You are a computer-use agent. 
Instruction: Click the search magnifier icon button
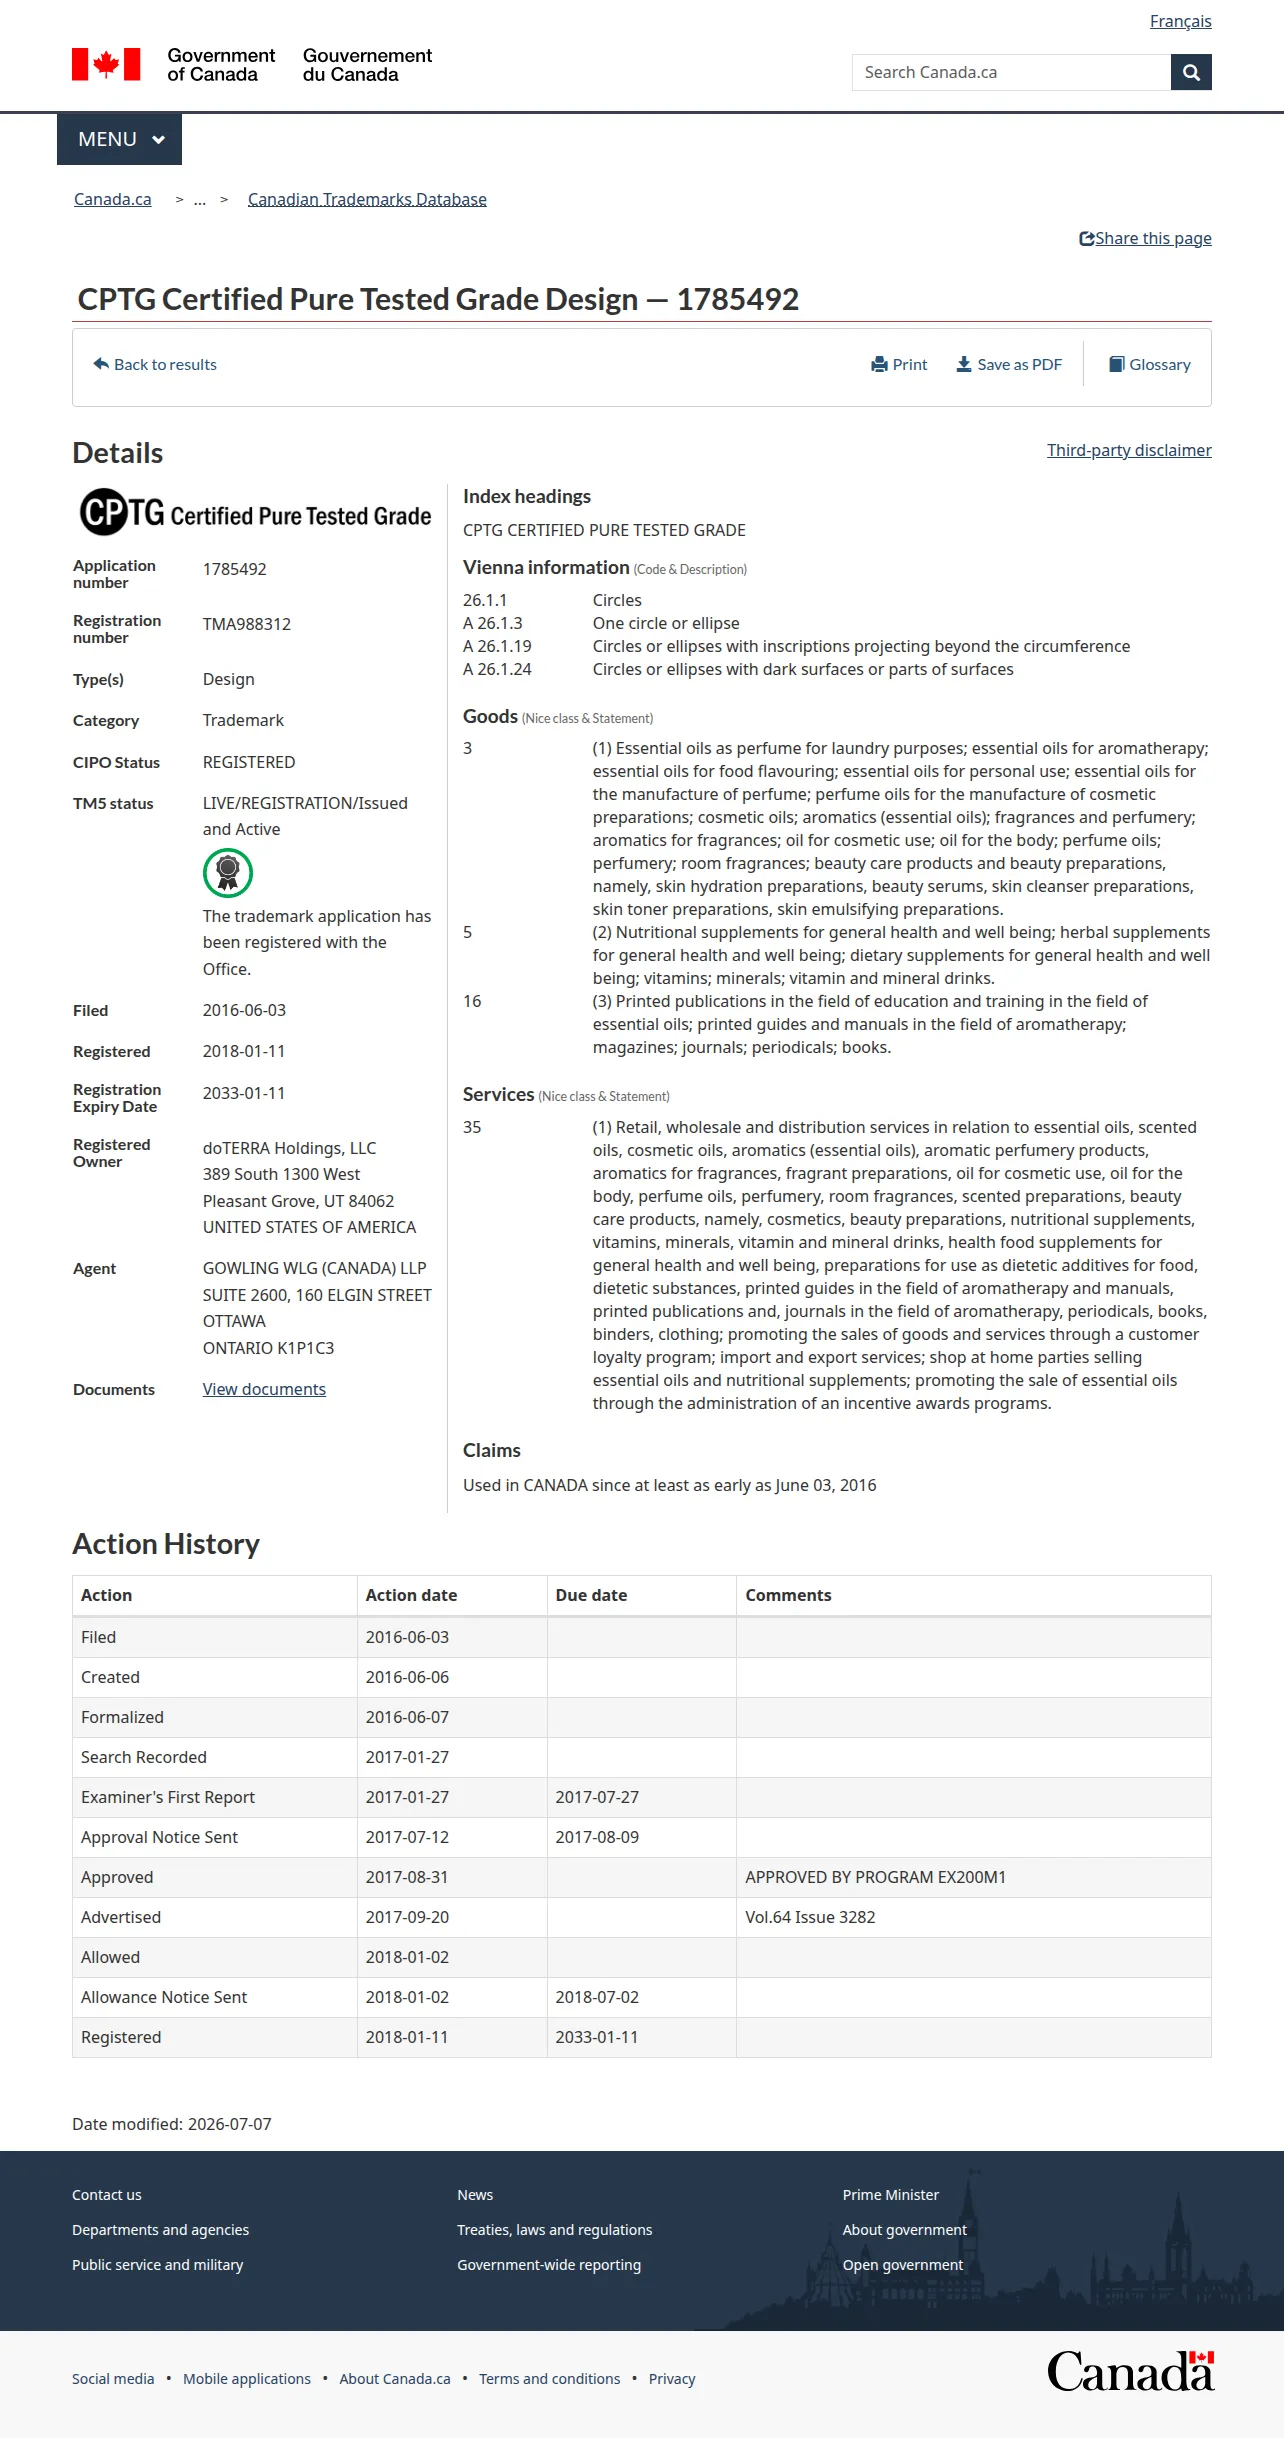pyautogui.click(x=1191, y=72)
